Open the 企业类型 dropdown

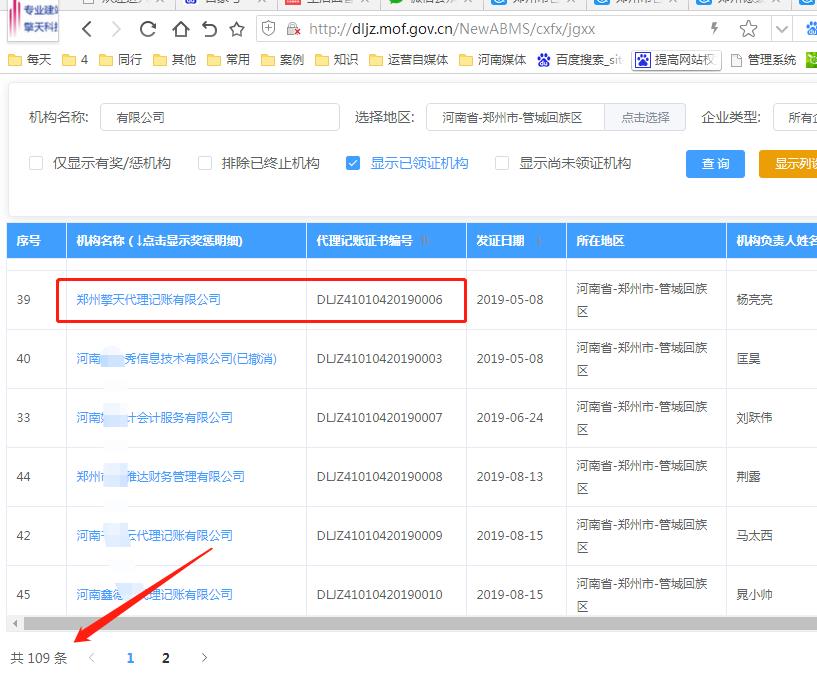795,117
